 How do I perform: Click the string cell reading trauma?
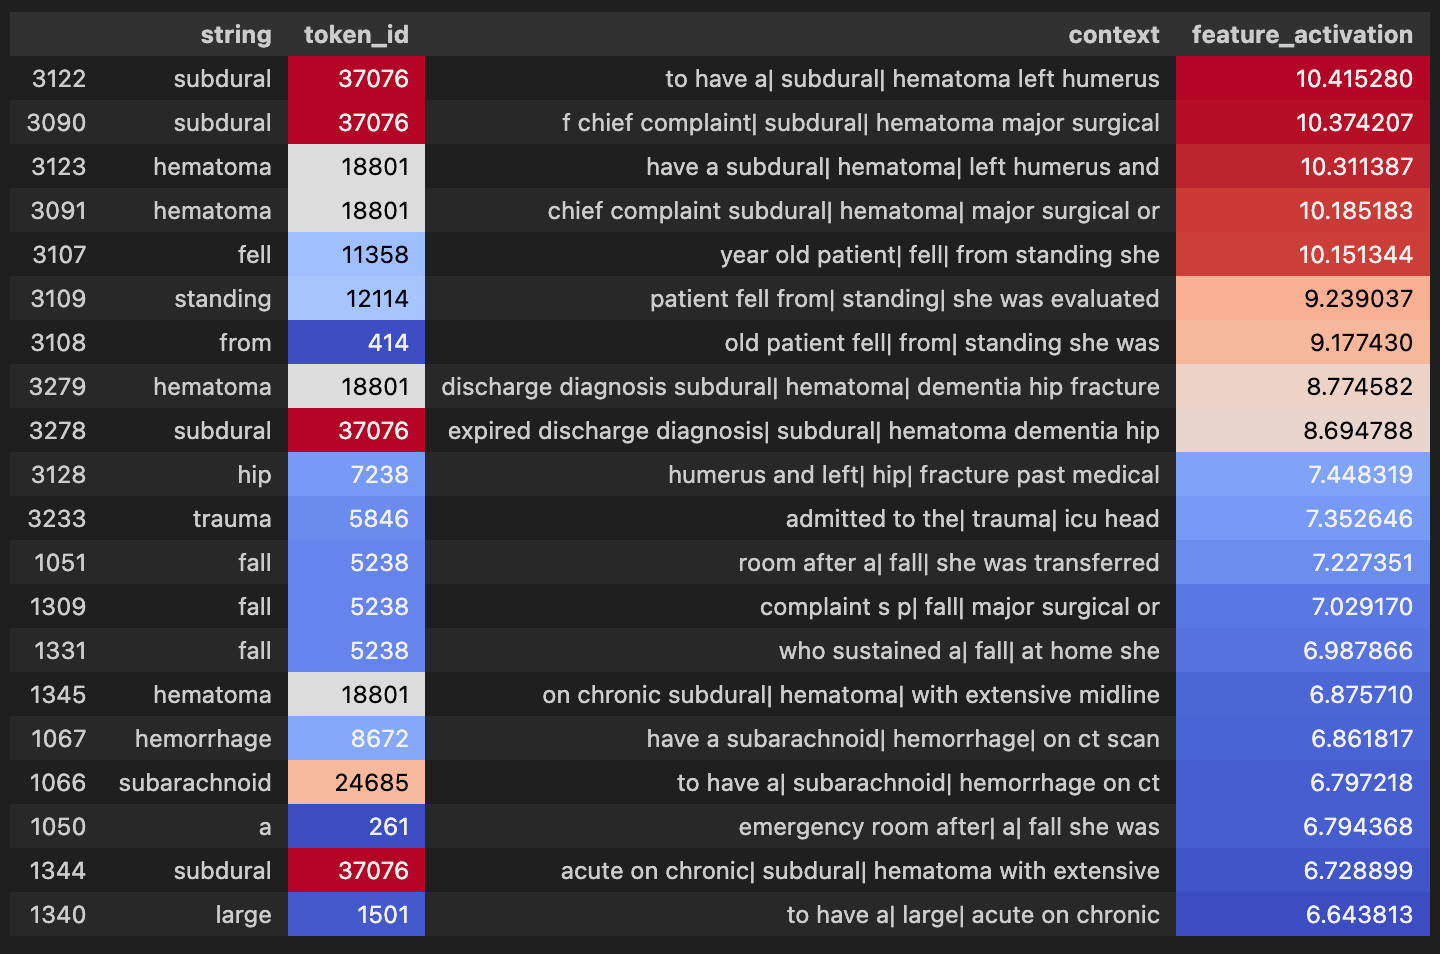232,519
